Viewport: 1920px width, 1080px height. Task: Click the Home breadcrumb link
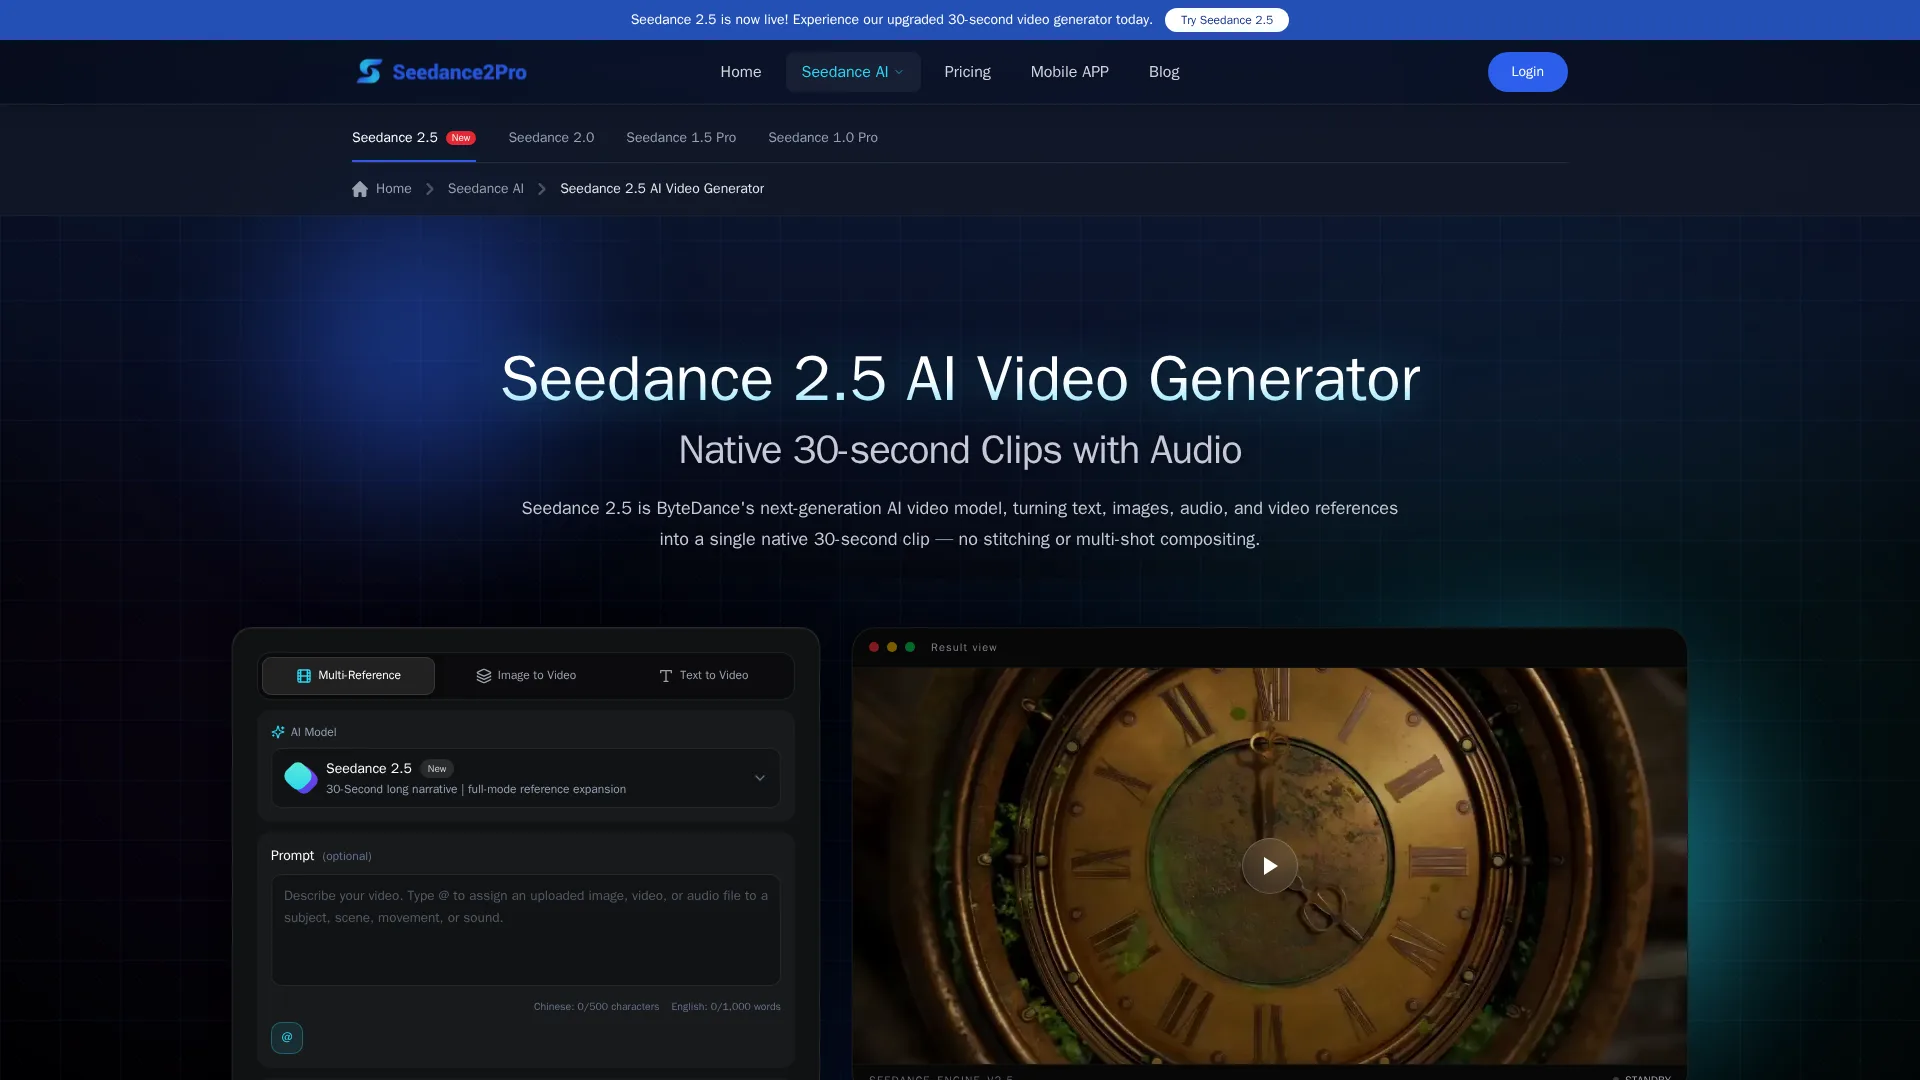394,189
